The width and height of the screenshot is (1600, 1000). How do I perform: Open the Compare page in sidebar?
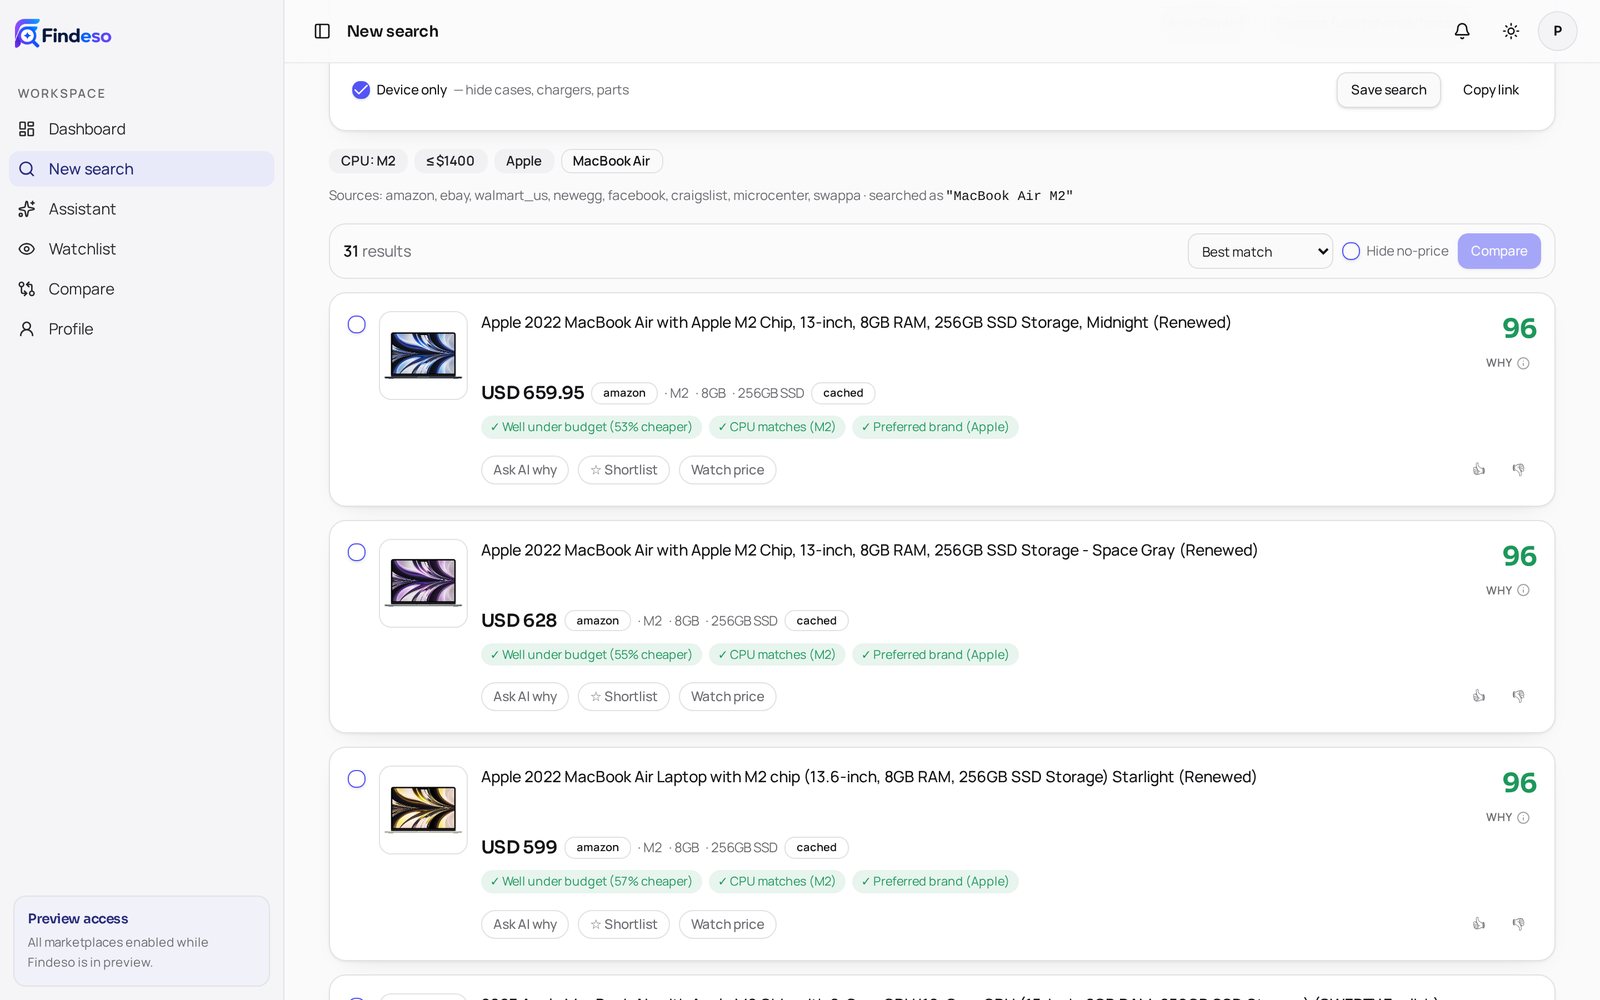click(x=141, y=289)
